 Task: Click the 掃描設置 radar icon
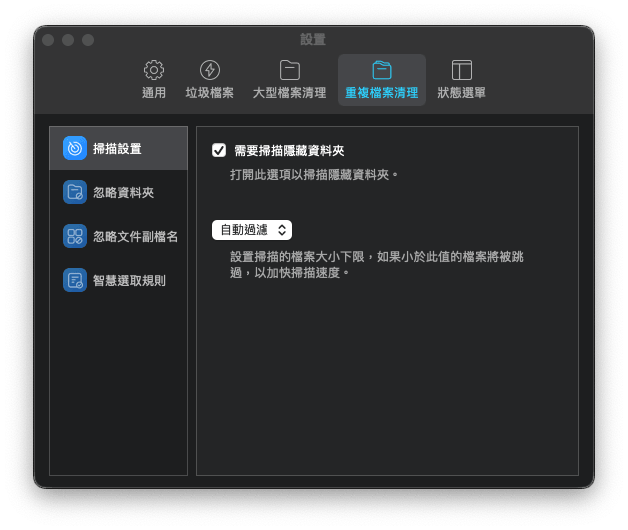(x=75, y=148)
